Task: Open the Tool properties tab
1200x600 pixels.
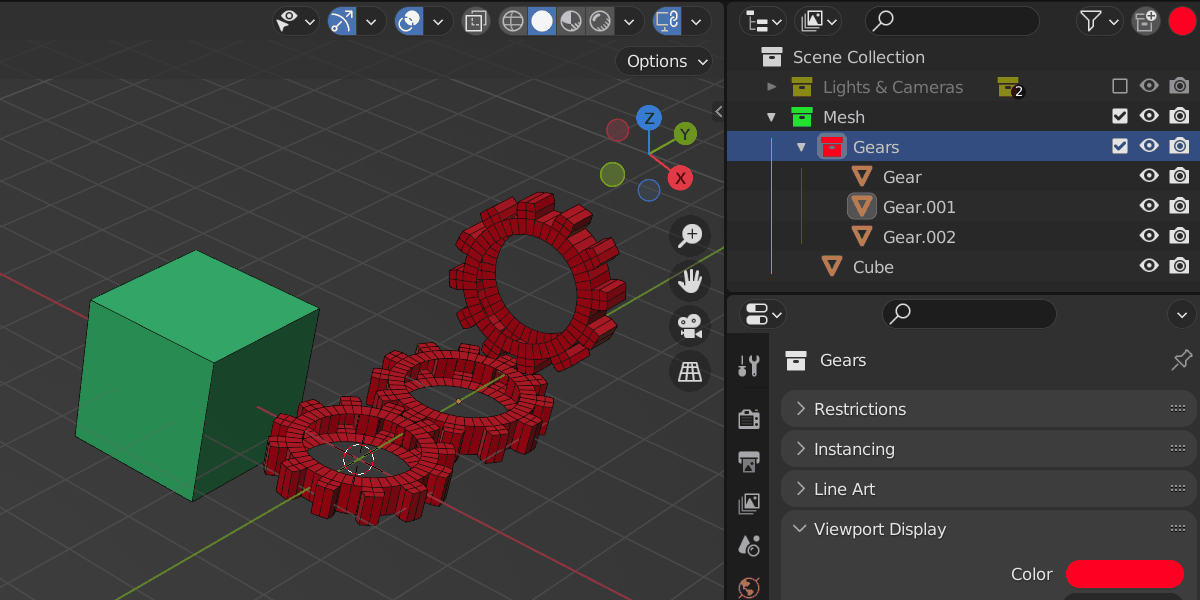Action: (749, 366)
